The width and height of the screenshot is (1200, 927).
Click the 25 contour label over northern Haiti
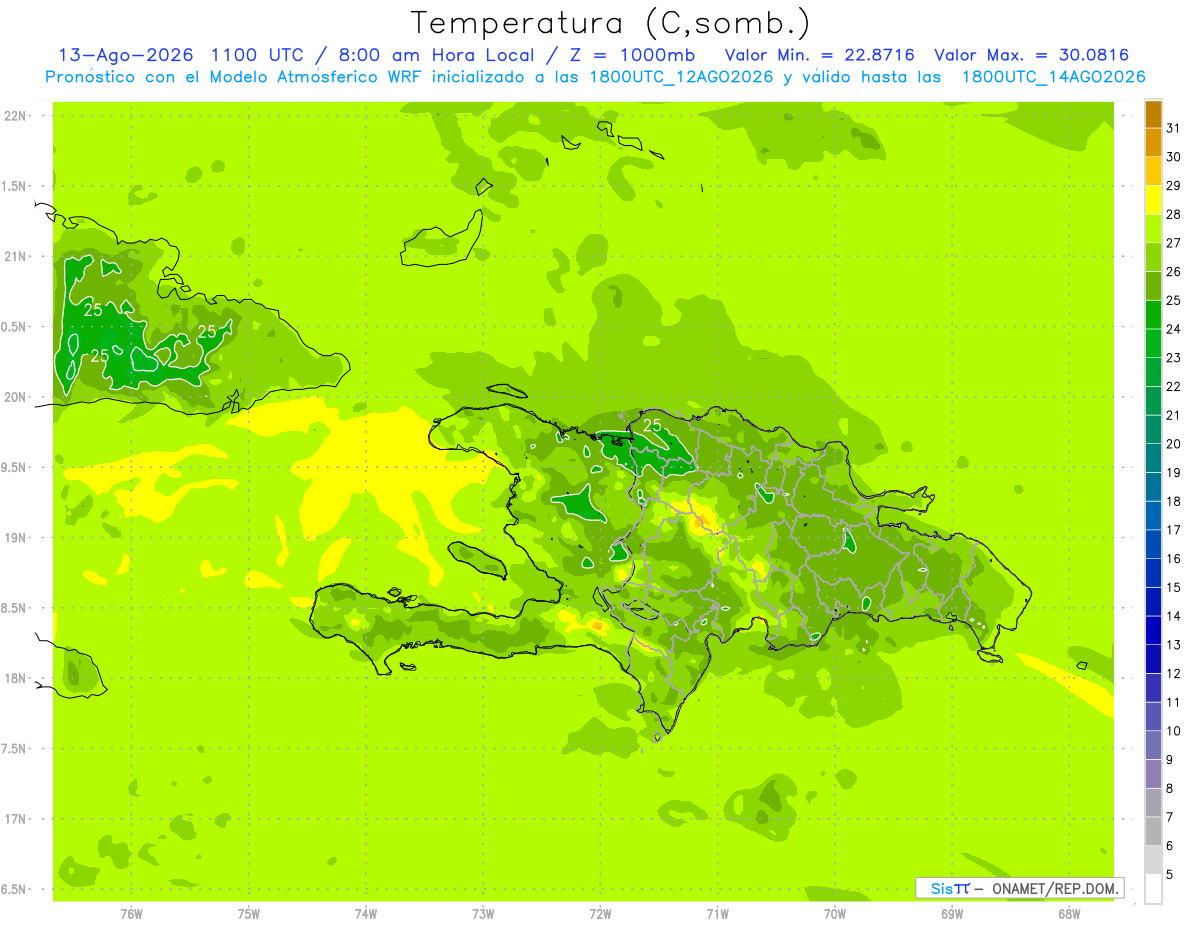tap(652, 425)
